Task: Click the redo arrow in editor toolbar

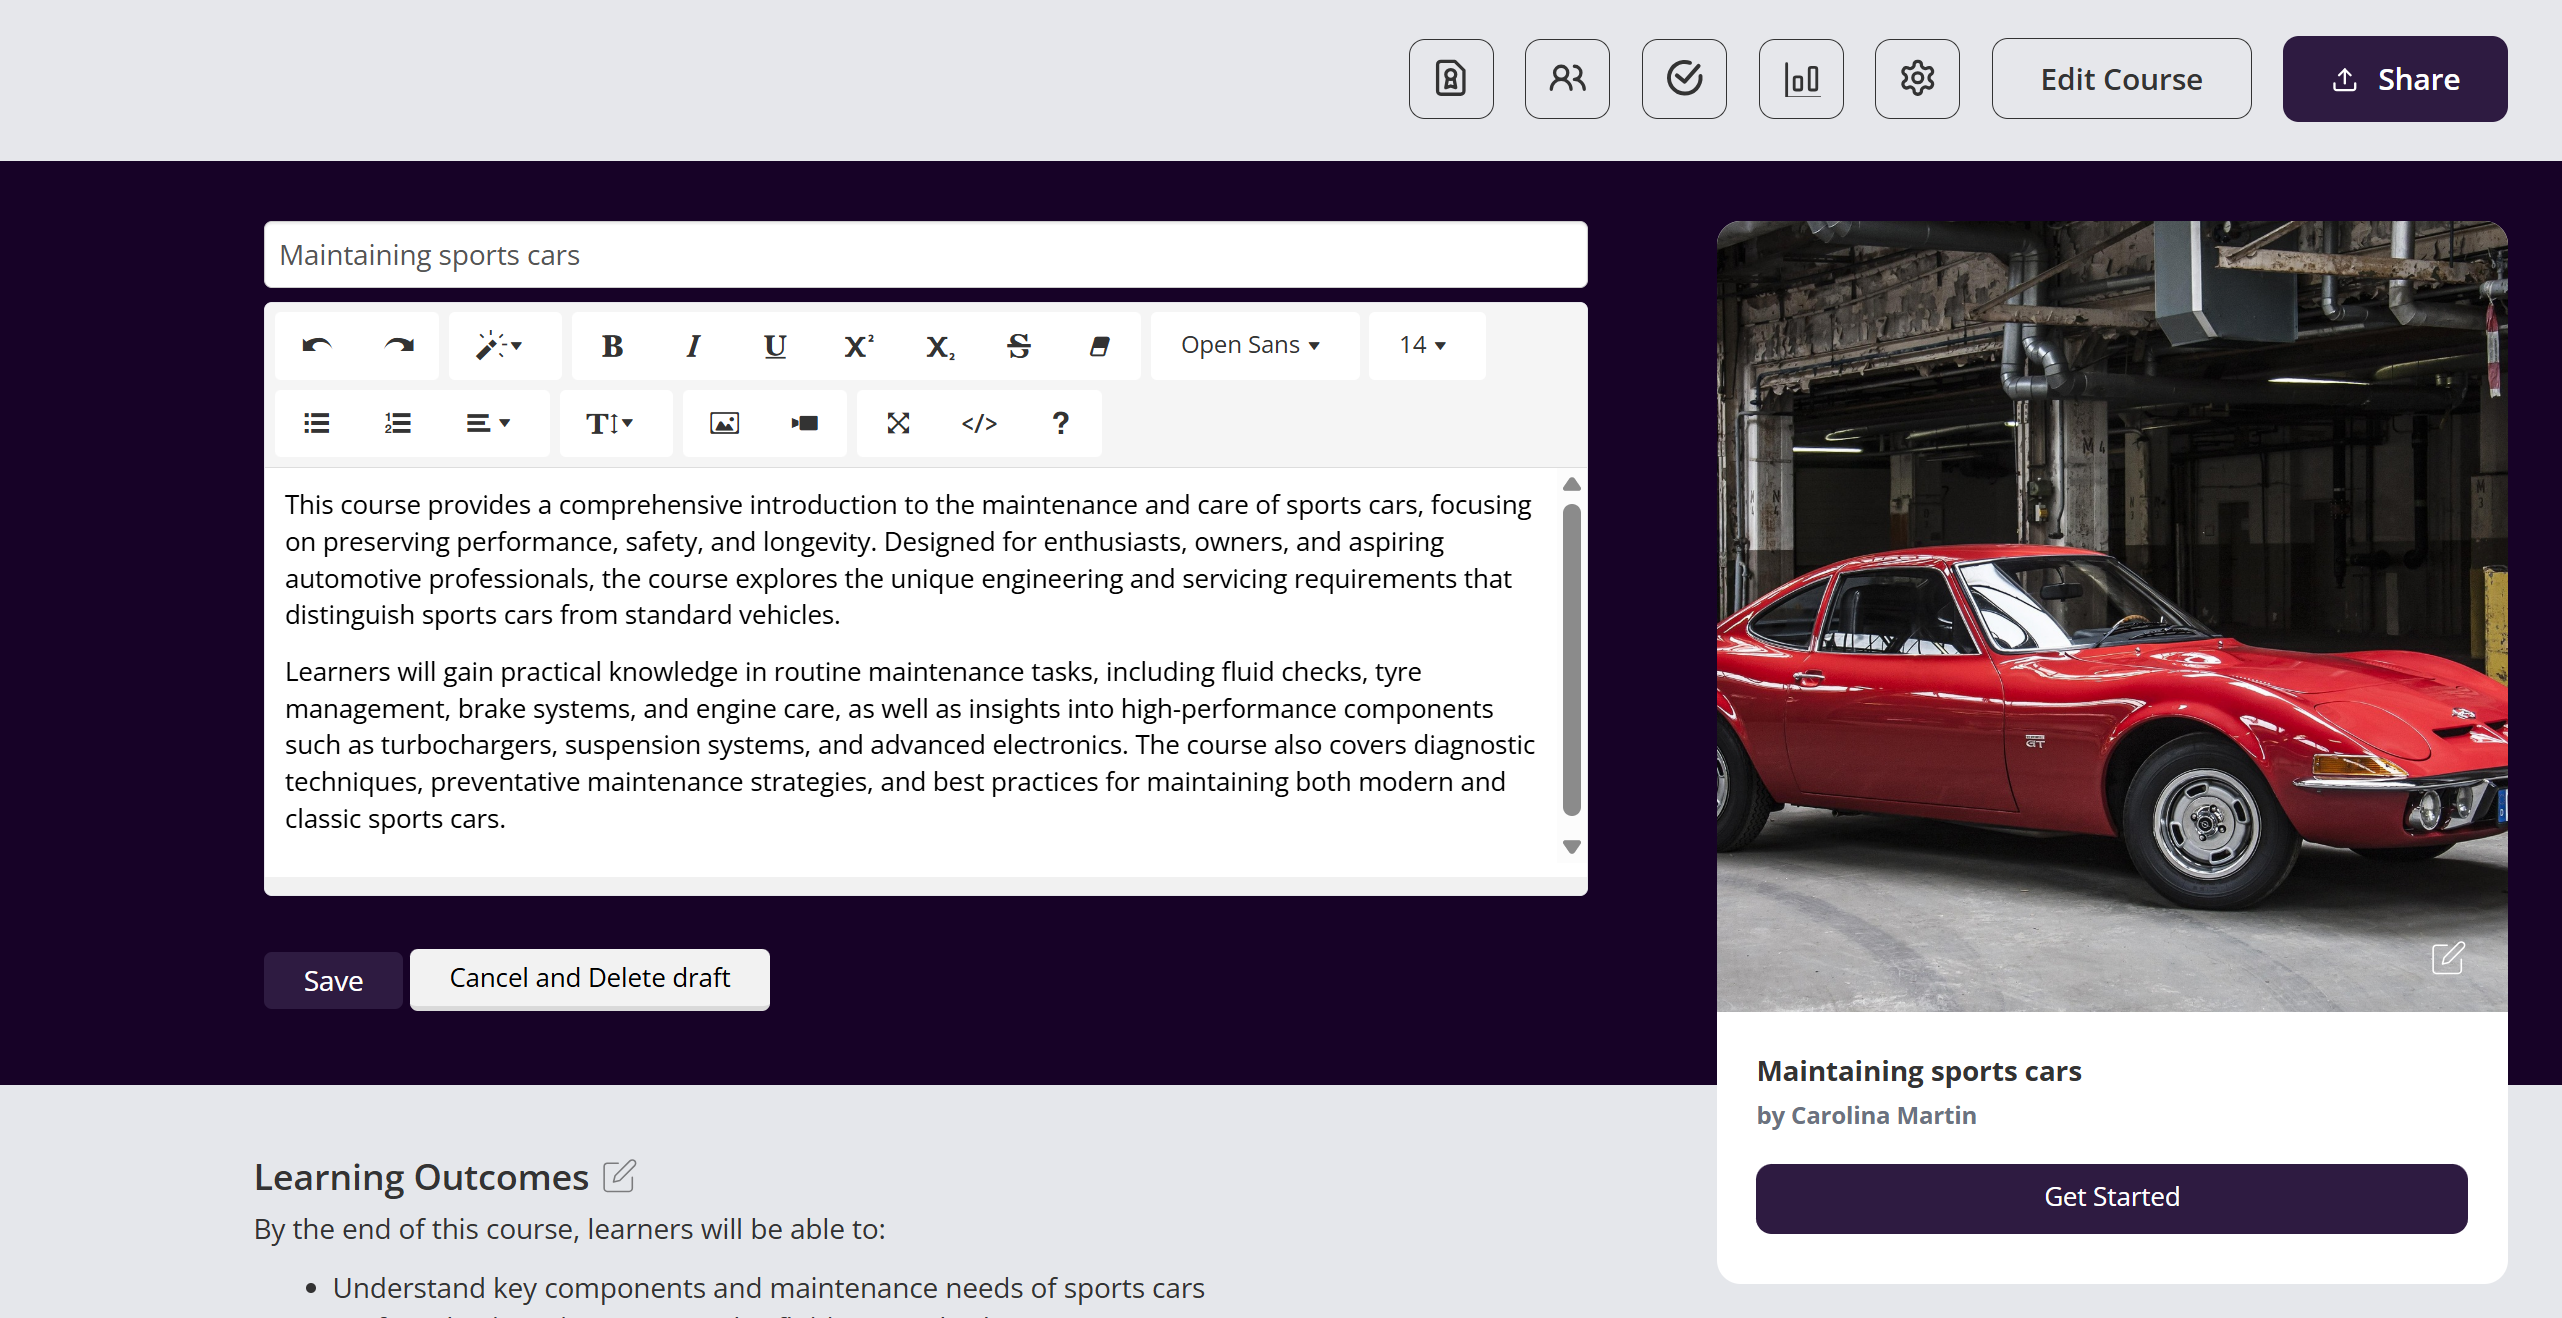Action: click(x=398, y=346)
